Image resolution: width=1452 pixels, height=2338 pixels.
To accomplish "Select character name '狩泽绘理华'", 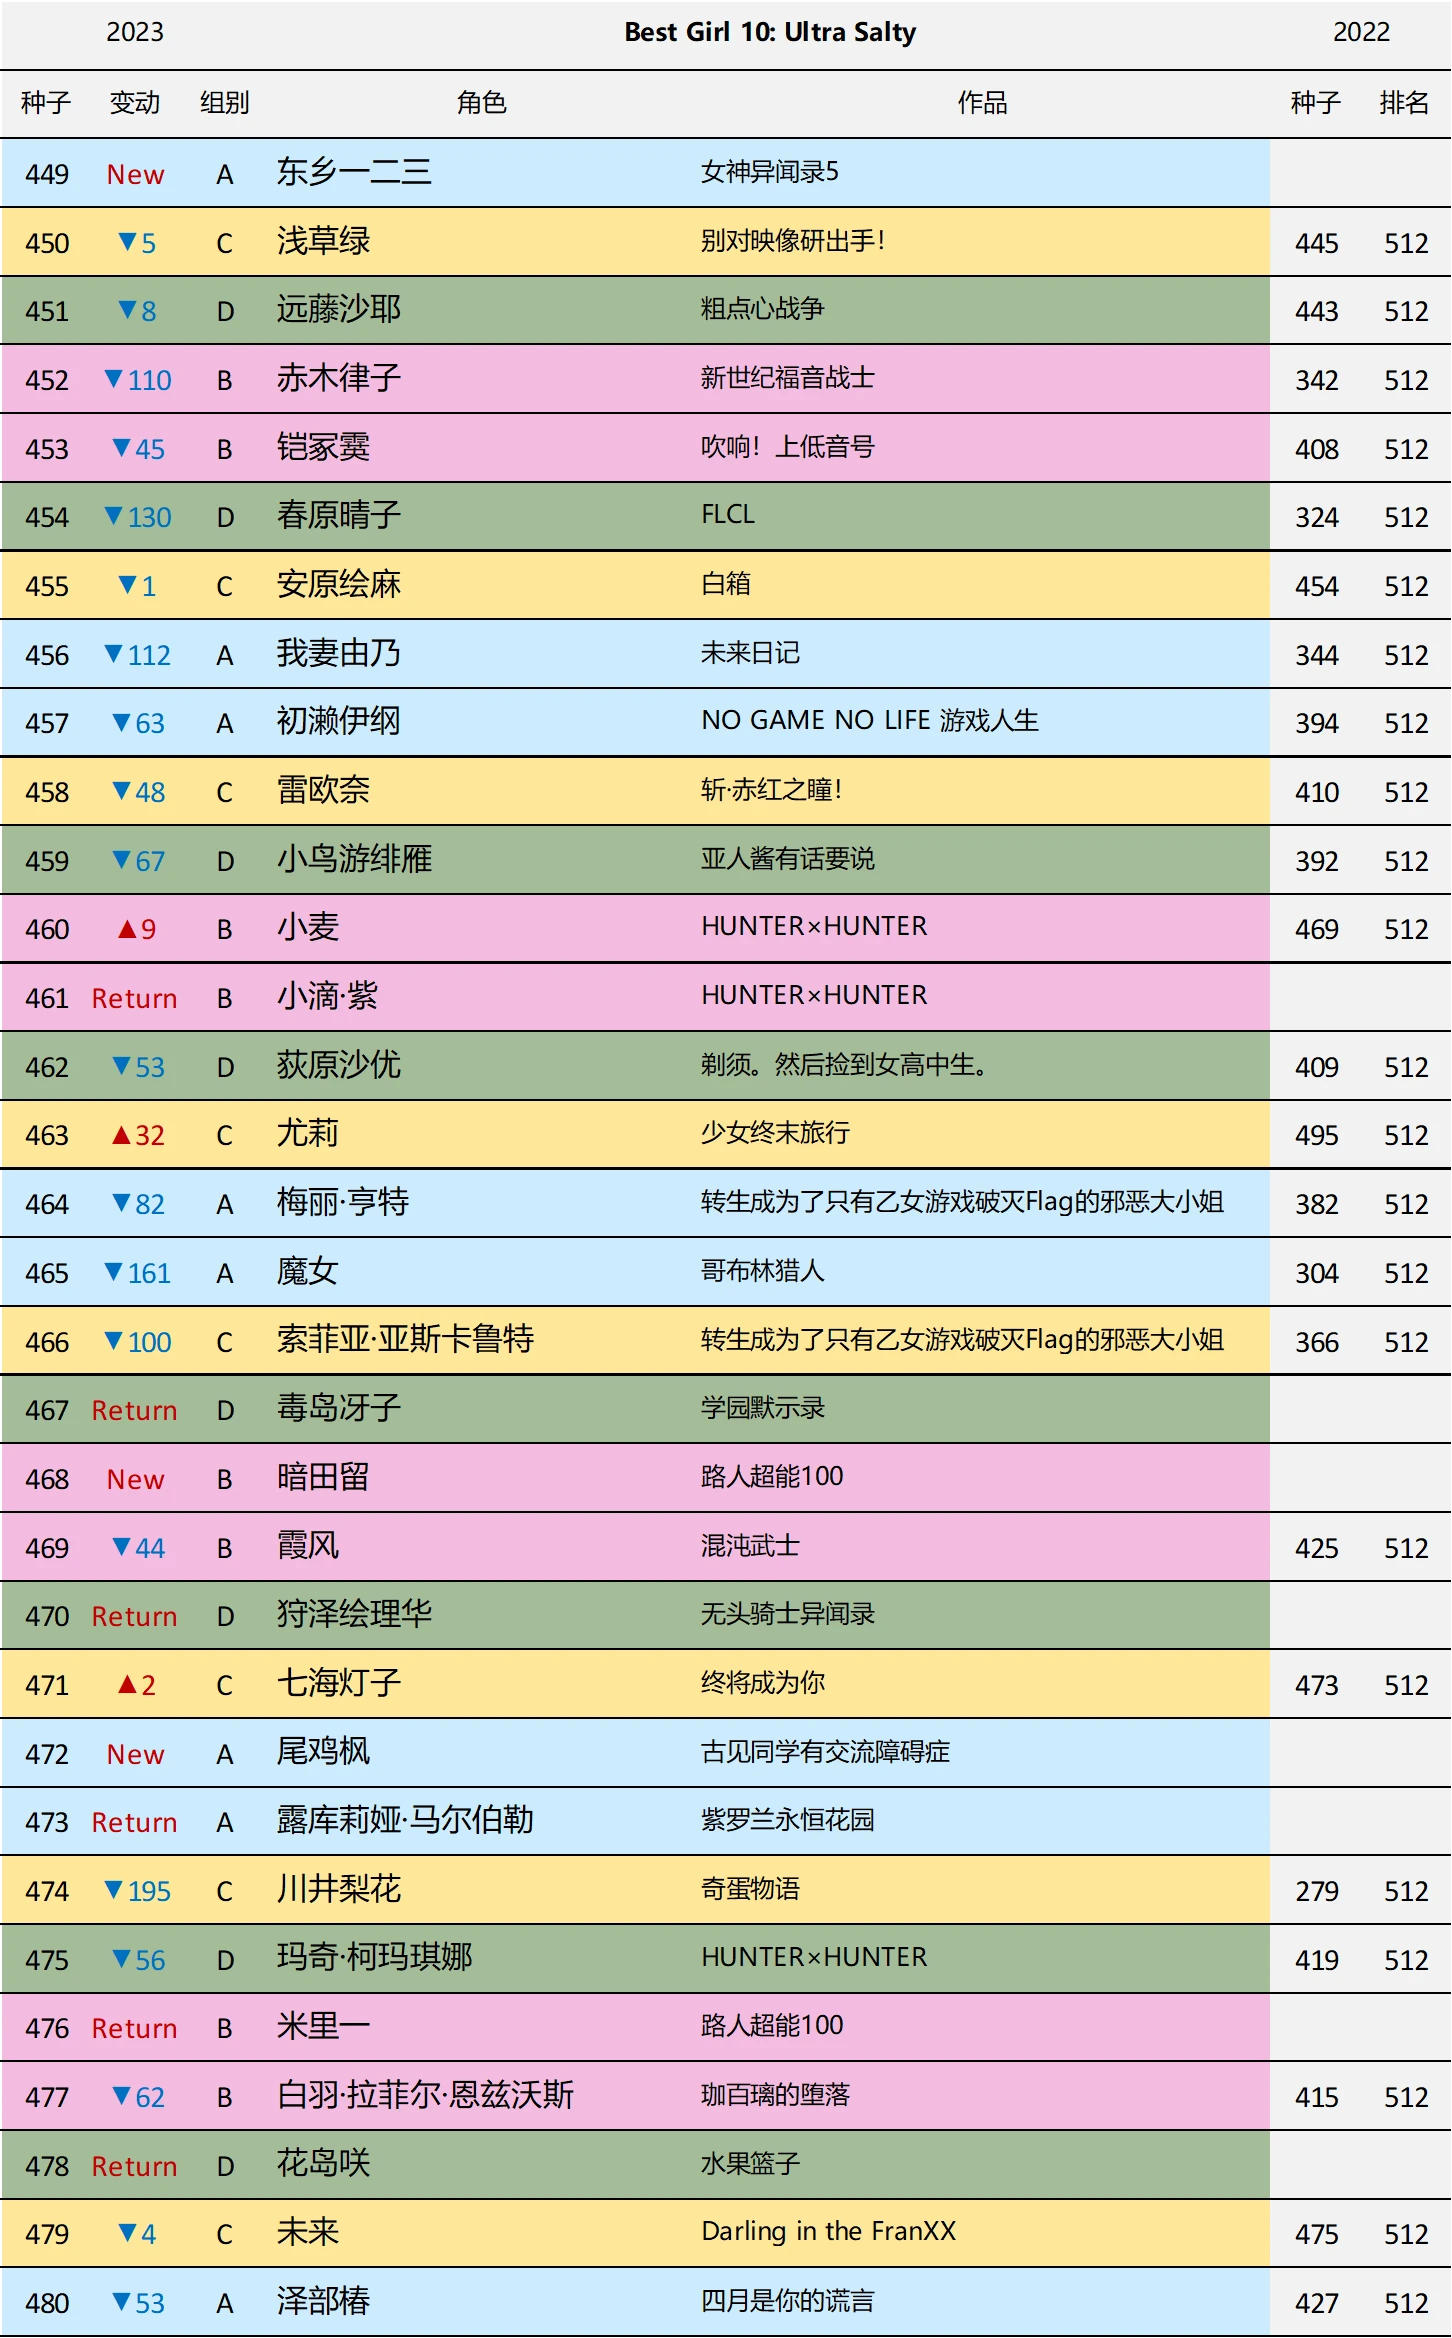I will (354, 1614).
